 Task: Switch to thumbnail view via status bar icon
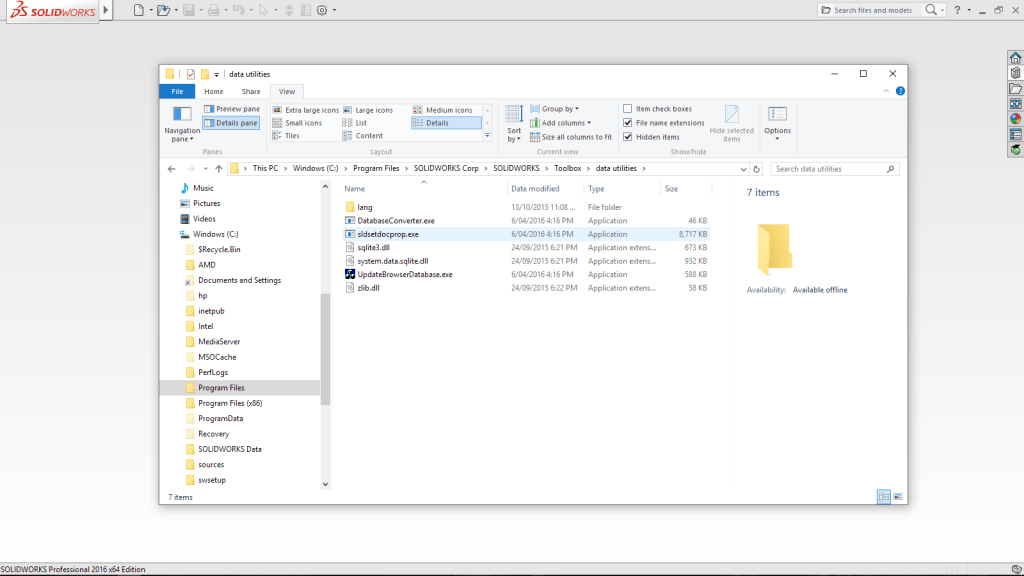tap(896, 496)
